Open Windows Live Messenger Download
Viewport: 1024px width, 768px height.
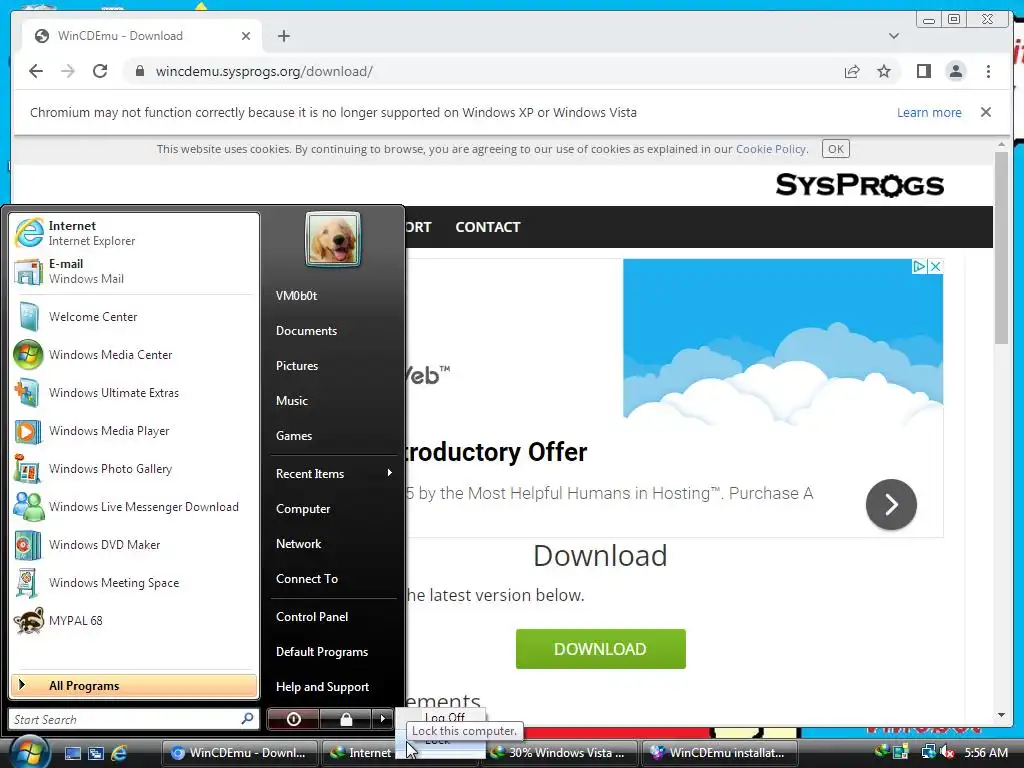(x=134, y=507)
